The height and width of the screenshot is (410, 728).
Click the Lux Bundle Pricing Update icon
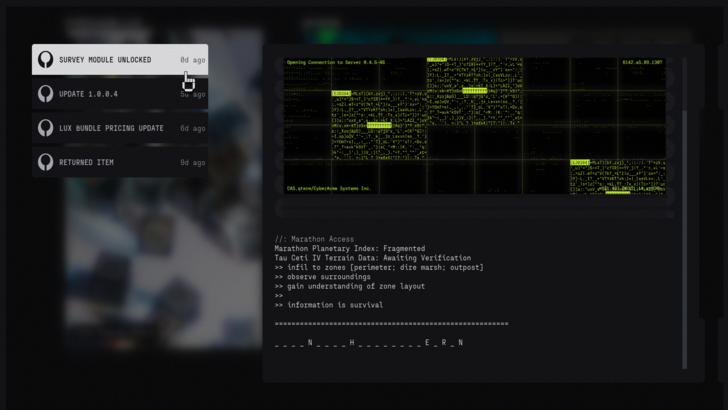pos(45,128)
